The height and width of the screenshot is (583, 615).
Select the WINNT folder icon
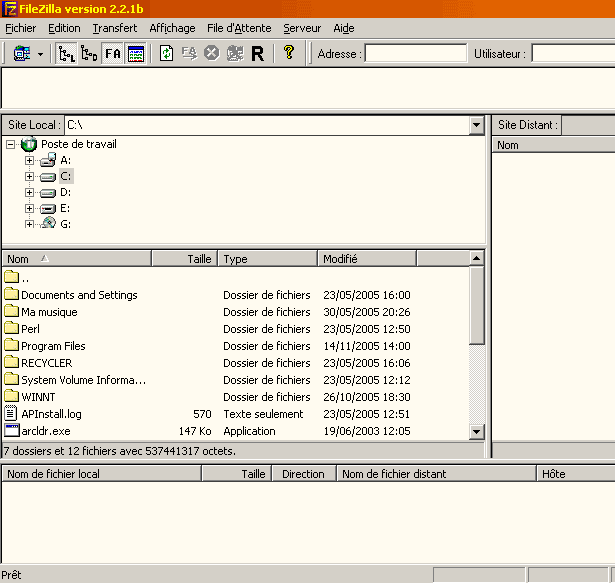(x=12, y=396)
